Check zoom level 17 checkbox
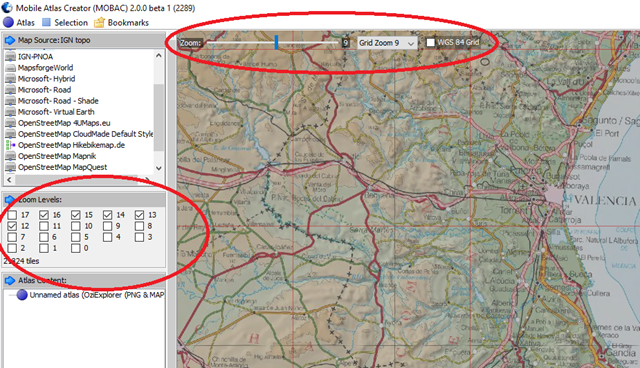This screenshot has height=368, width=640. click(x=12, y=215)
